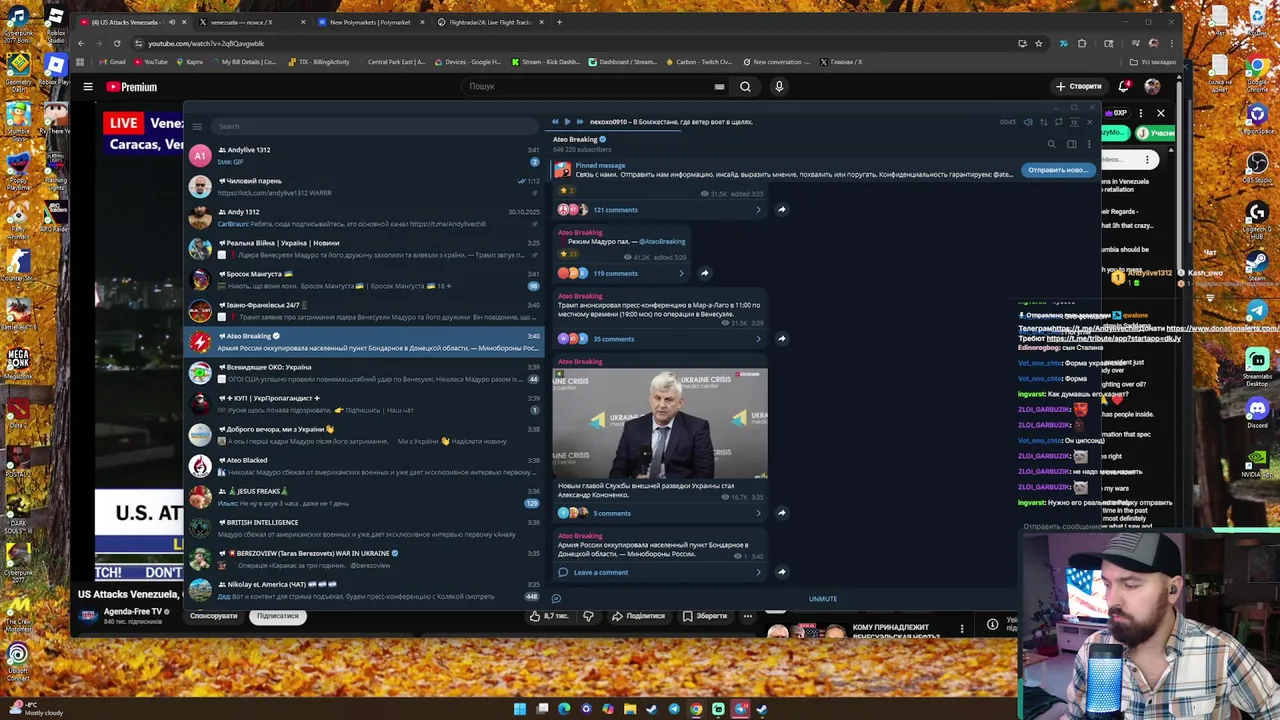Image resolution: width=1280 pixels, height=720 pixels.
Task: Open the 35 comments thread
Action: click(x=660, y=339)
